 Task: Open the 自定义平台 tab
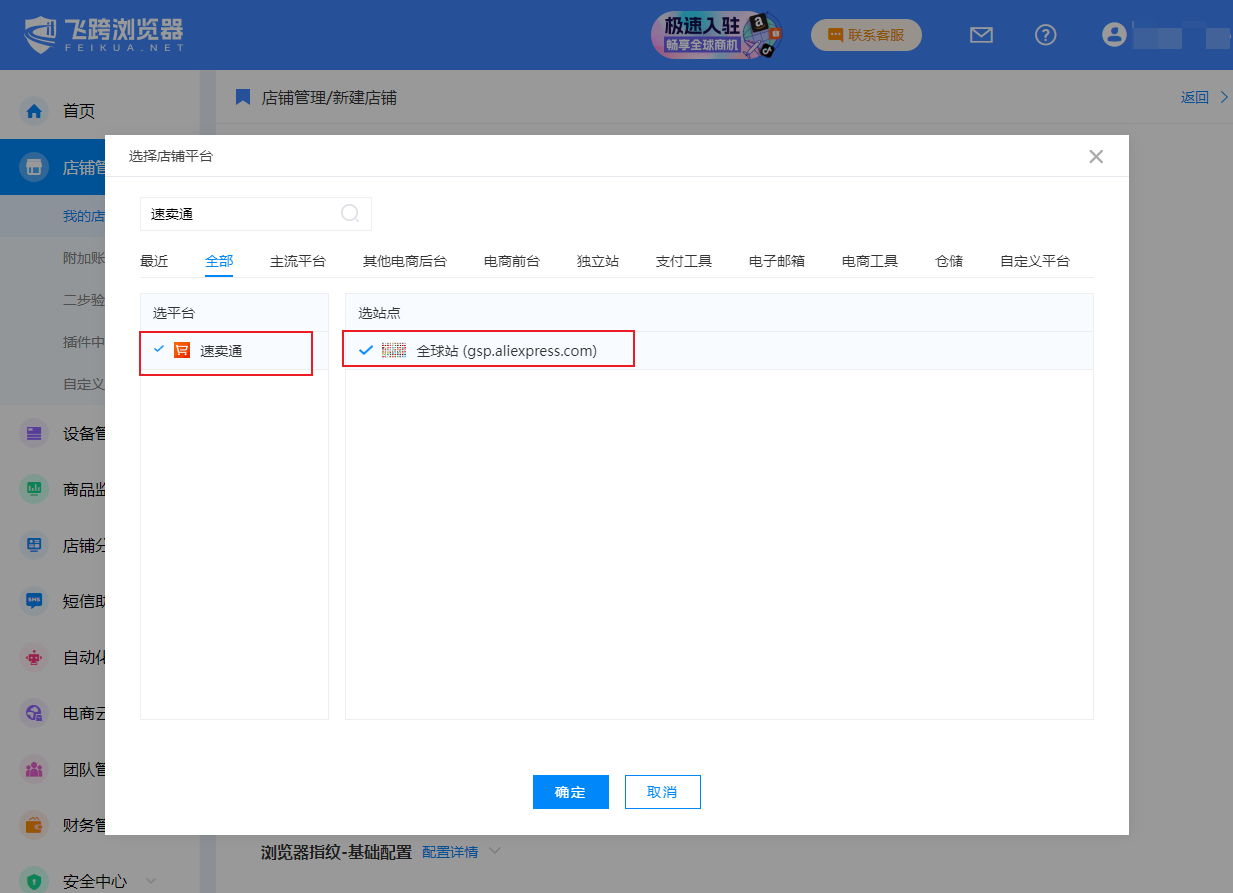1034,261
